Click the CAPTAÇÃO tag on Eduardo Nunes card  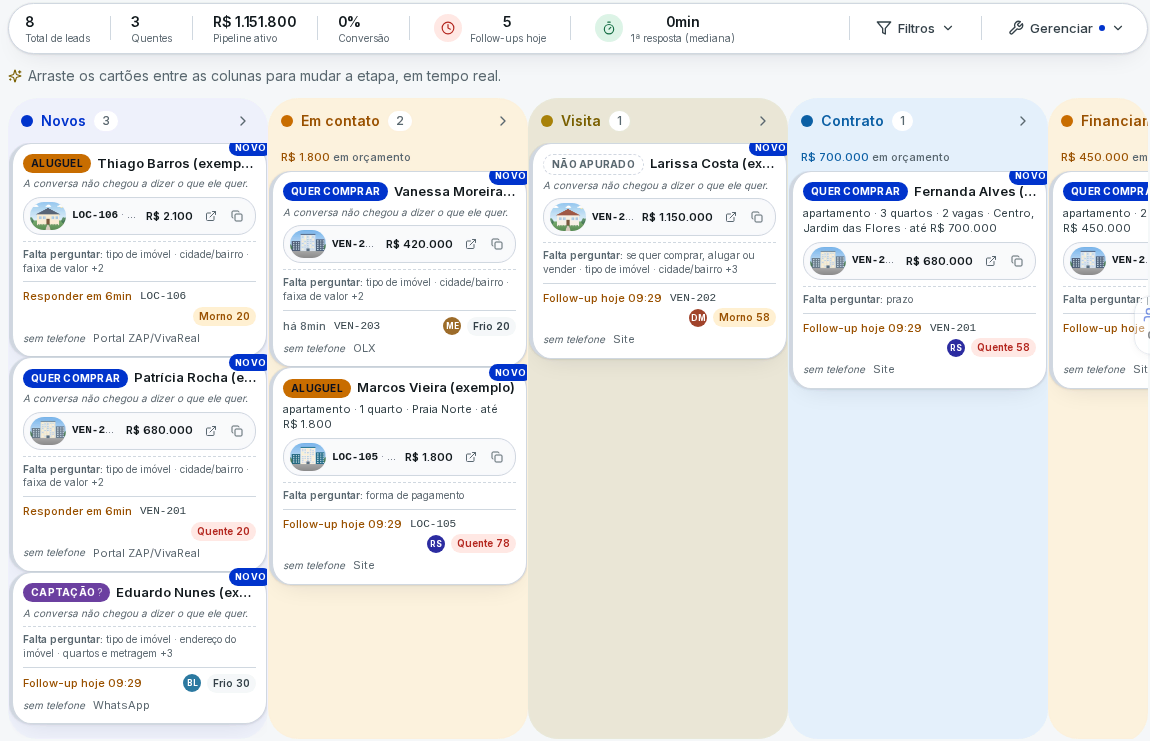66,592
